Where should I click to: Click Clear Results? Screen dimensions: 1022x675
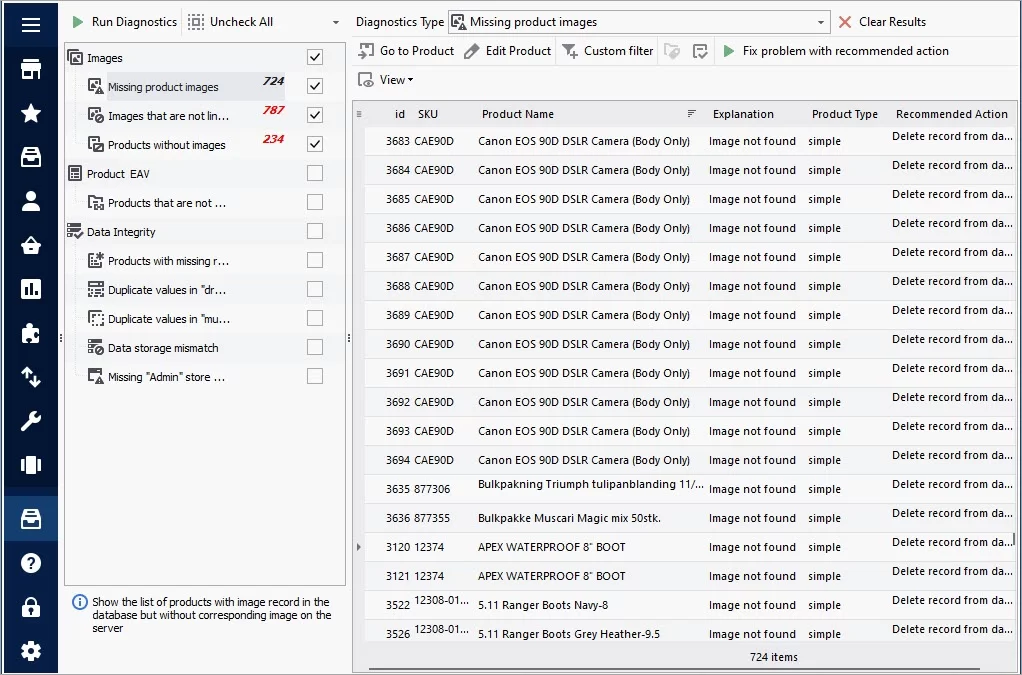883,22
